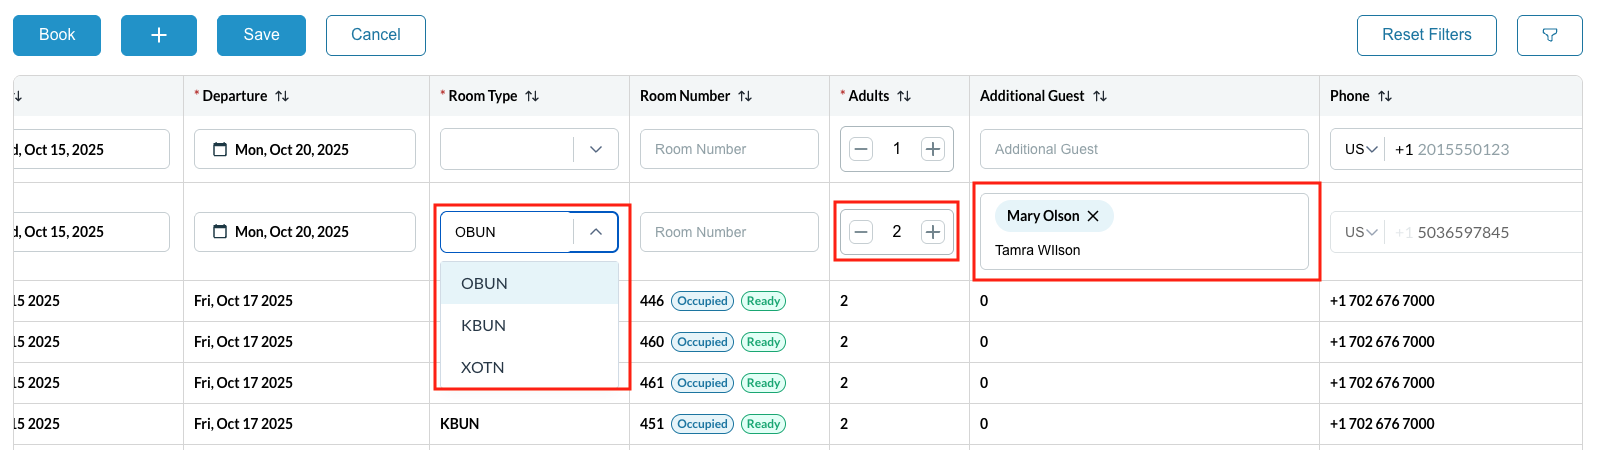This screenshot has width=1598, height=450.
Task: Sort by Departure column arrows
Action: click(x=282, y=96)
